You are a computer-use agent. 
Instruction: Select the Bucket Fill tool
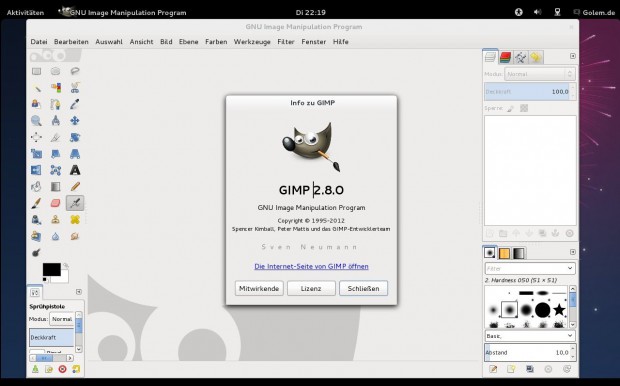(x=36, y=186)
